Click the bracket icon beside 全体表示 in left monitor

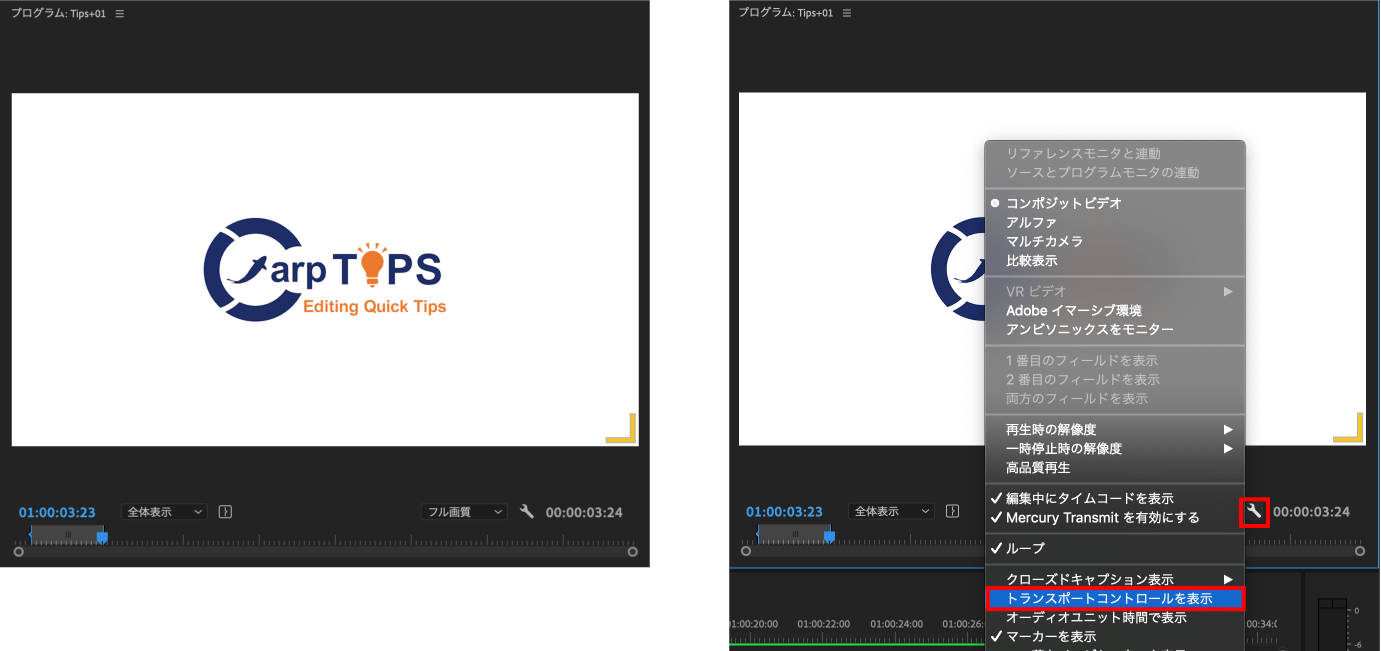point(225,512)
